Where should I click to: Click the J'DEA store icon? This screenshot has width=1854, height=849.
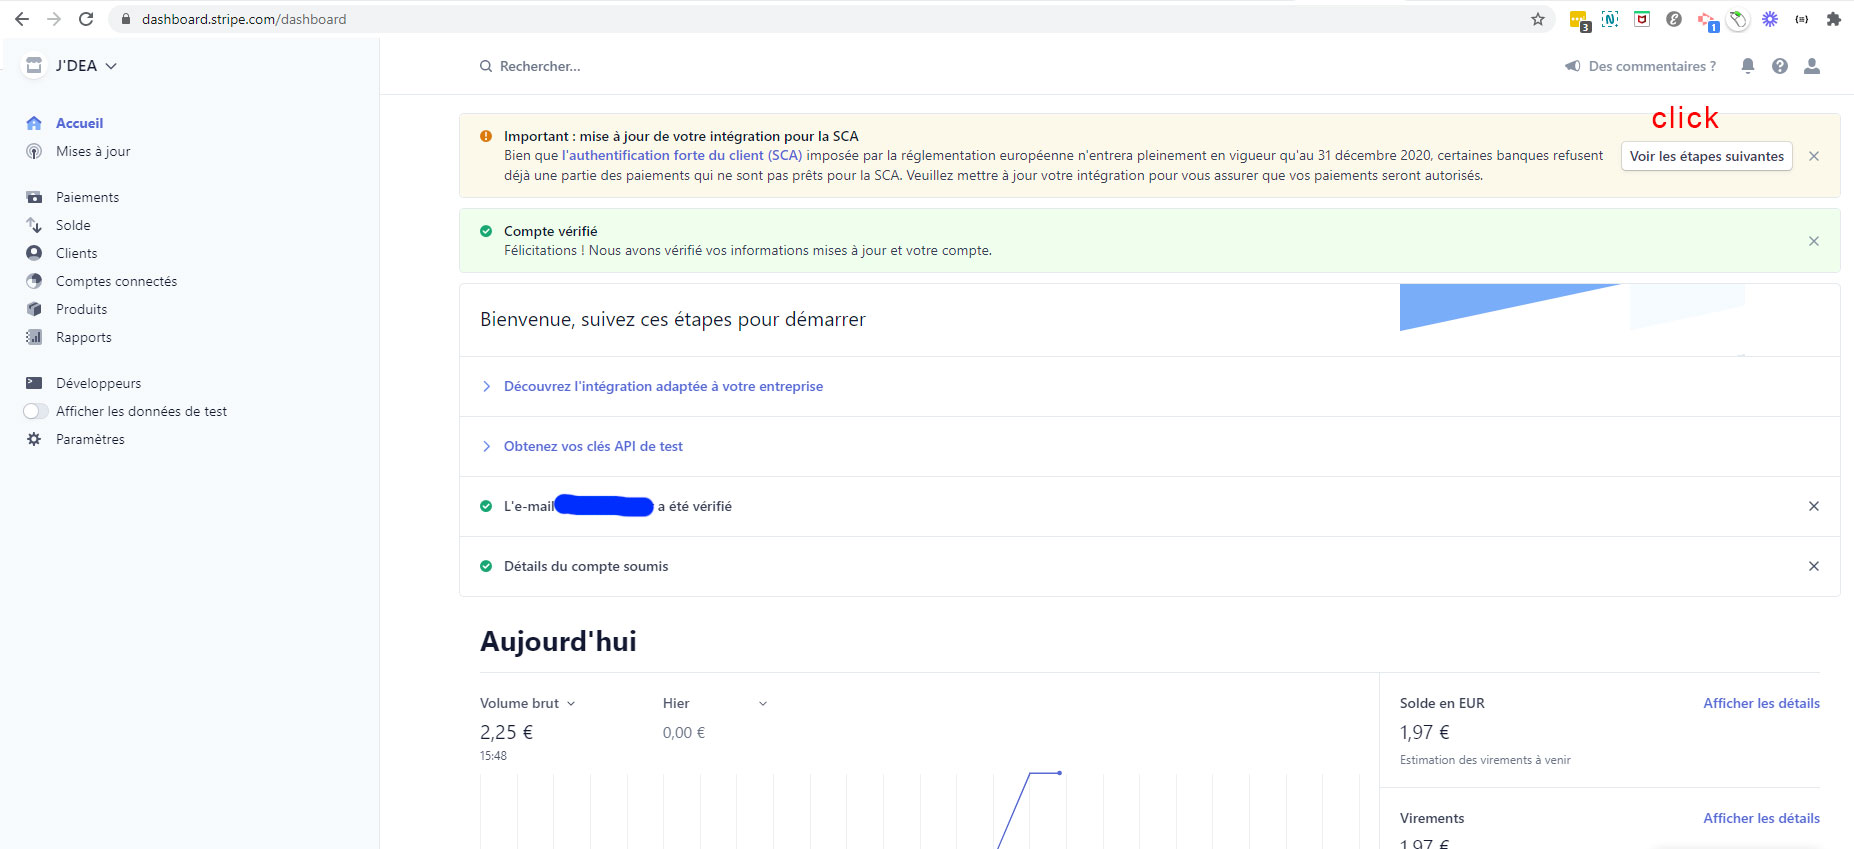[34, 65]
